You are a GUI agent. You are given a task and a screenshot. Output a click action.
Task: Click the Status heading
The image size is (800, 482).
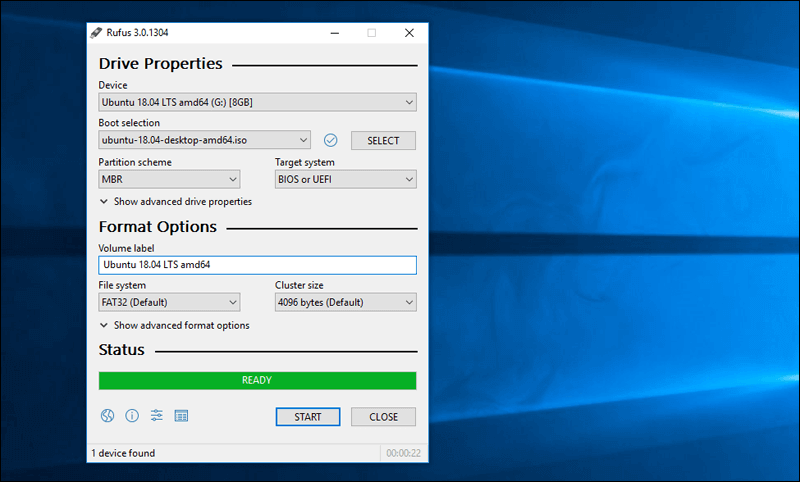click(121, 350)
